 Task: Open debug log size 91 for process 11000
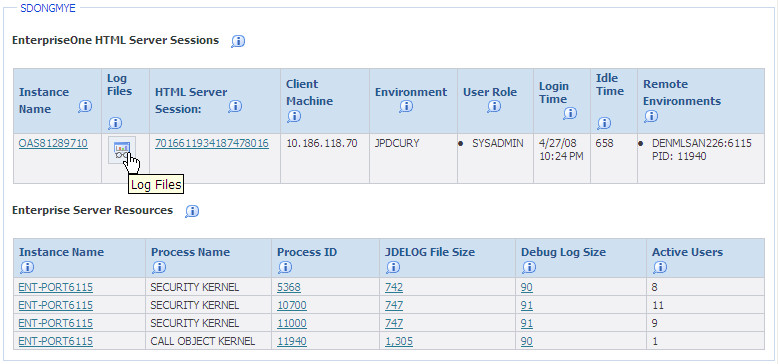pyautogui.click(x=527, y=323)
